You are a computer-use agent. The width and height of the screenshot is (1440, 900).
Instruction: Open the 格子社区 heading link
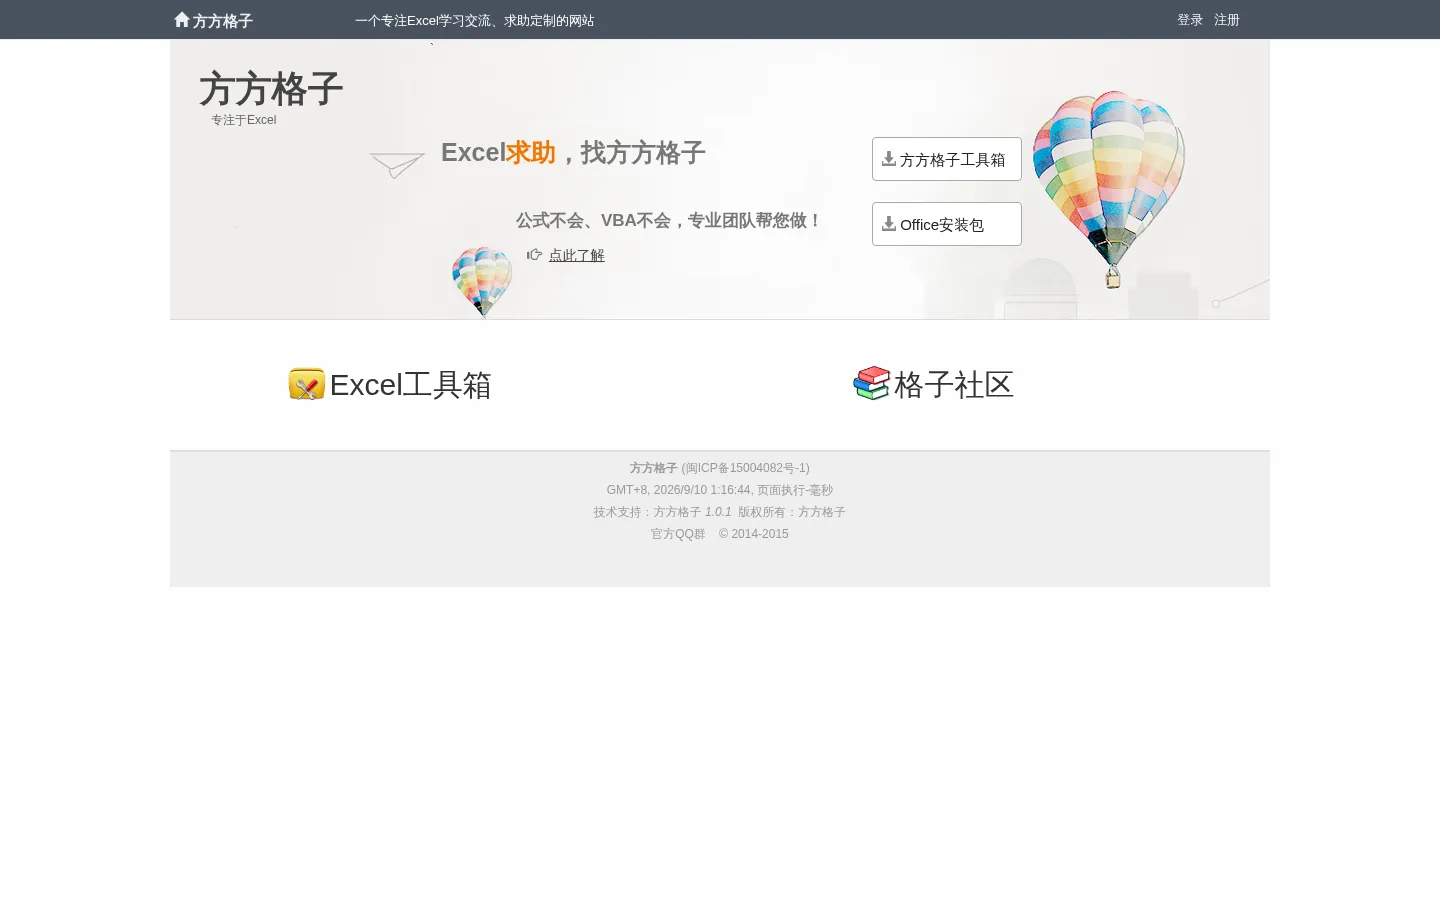pyautogui.click(x=954, y=385)
